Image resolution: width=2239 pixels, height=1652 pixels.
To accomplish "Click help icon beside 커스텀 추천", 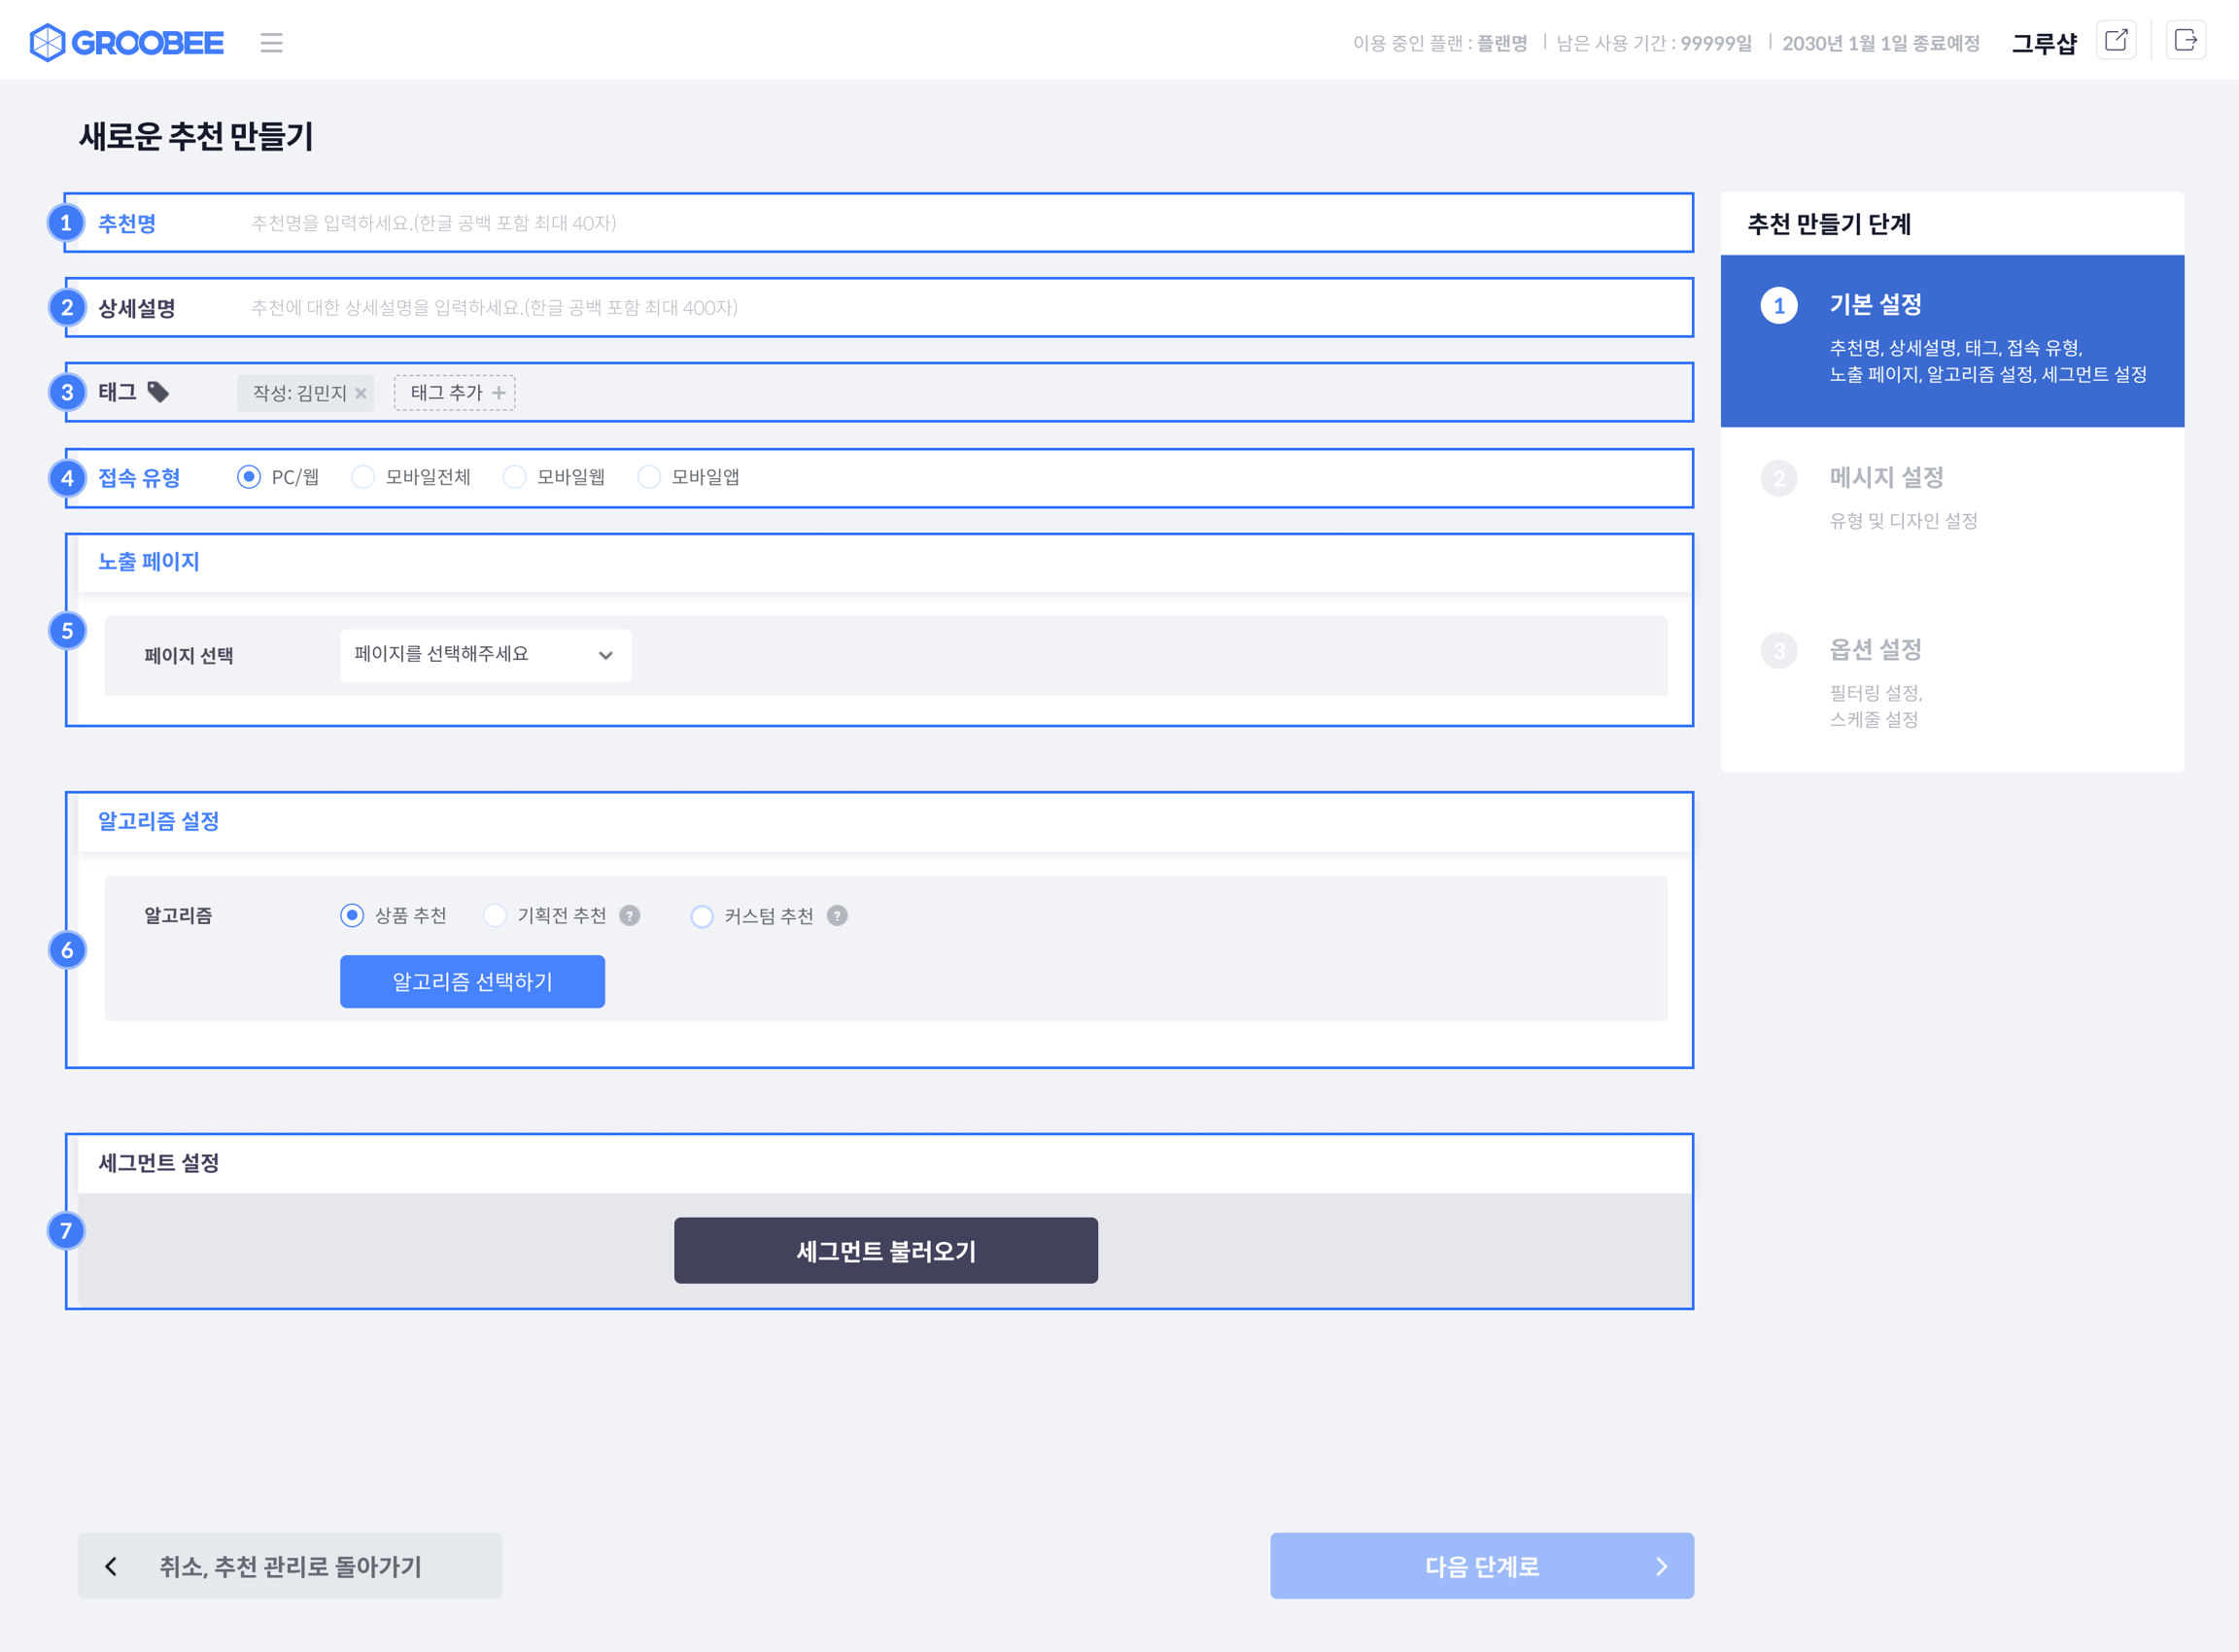I will pyautogui.click(x=837, y=916).
